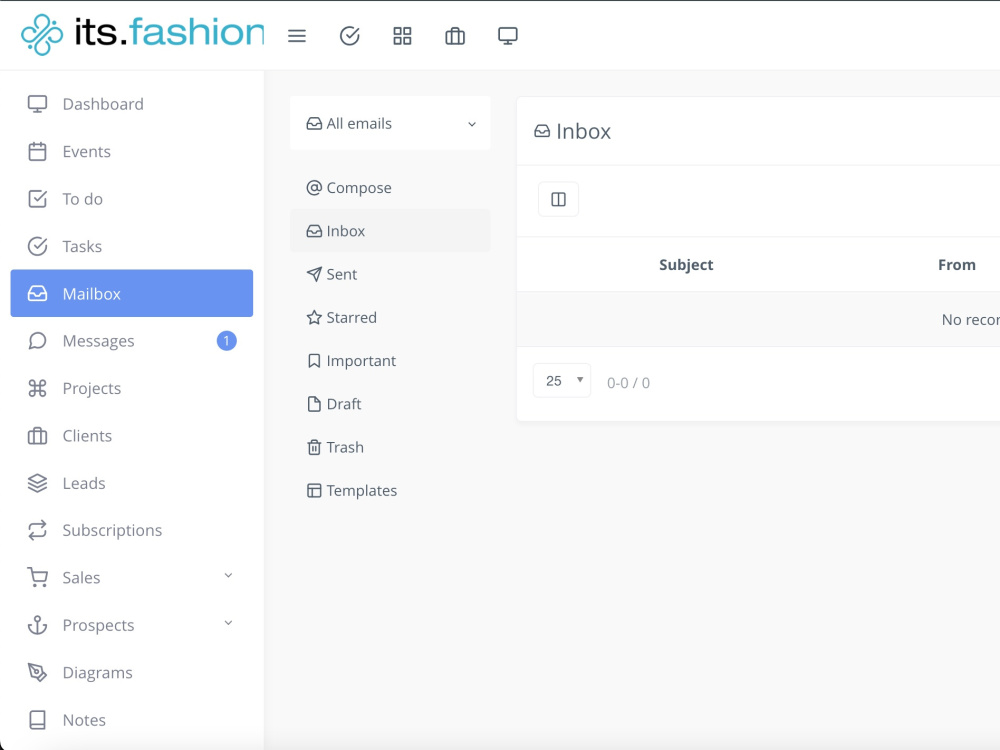Click the Leads layers icon in sidebar
The height and width of the screenshot is (750, 1000).
pyautogui.click(x=38, y=483)
